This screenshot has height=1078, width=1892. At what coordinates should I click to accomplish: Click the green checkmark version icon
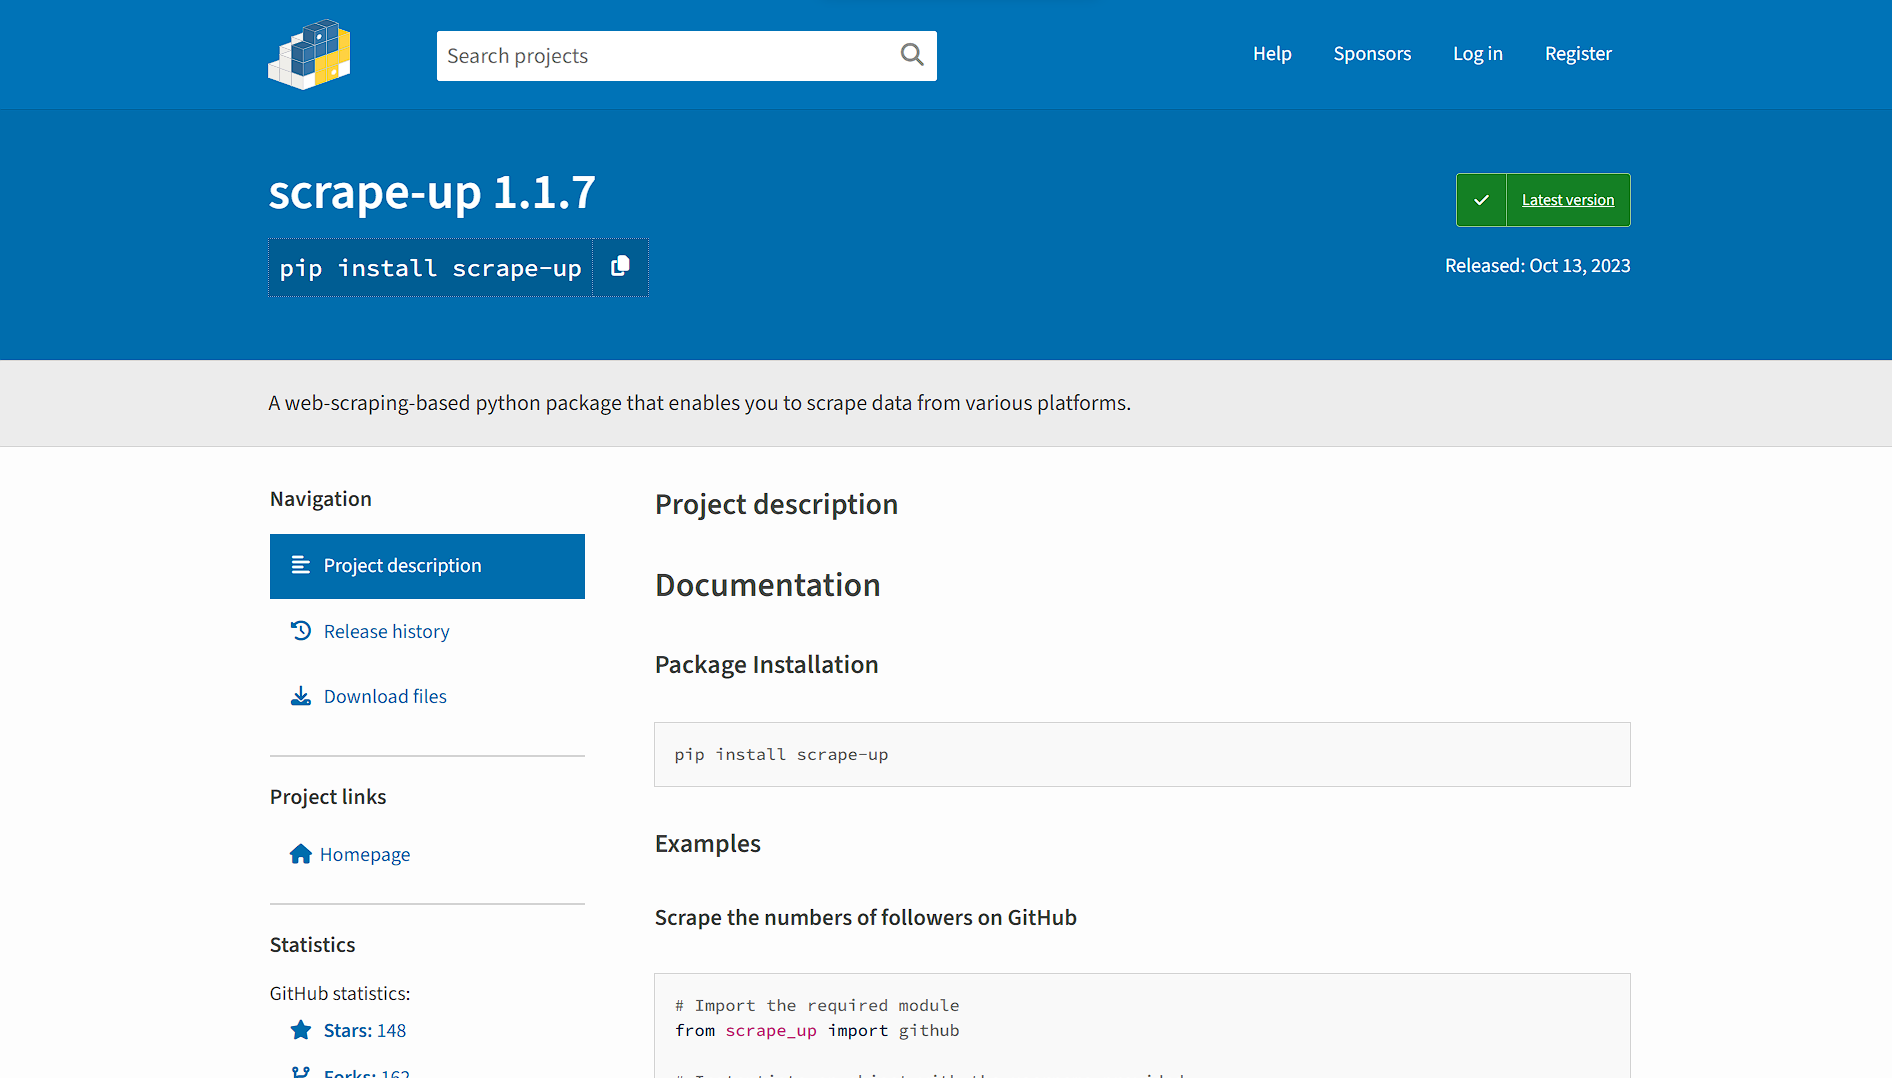1481,200
